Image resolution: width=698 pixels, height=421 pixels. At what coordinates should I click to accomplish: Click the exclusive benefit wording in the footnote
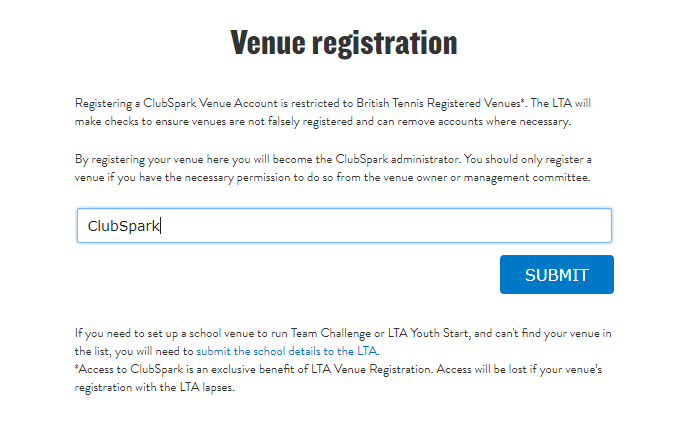274,370
